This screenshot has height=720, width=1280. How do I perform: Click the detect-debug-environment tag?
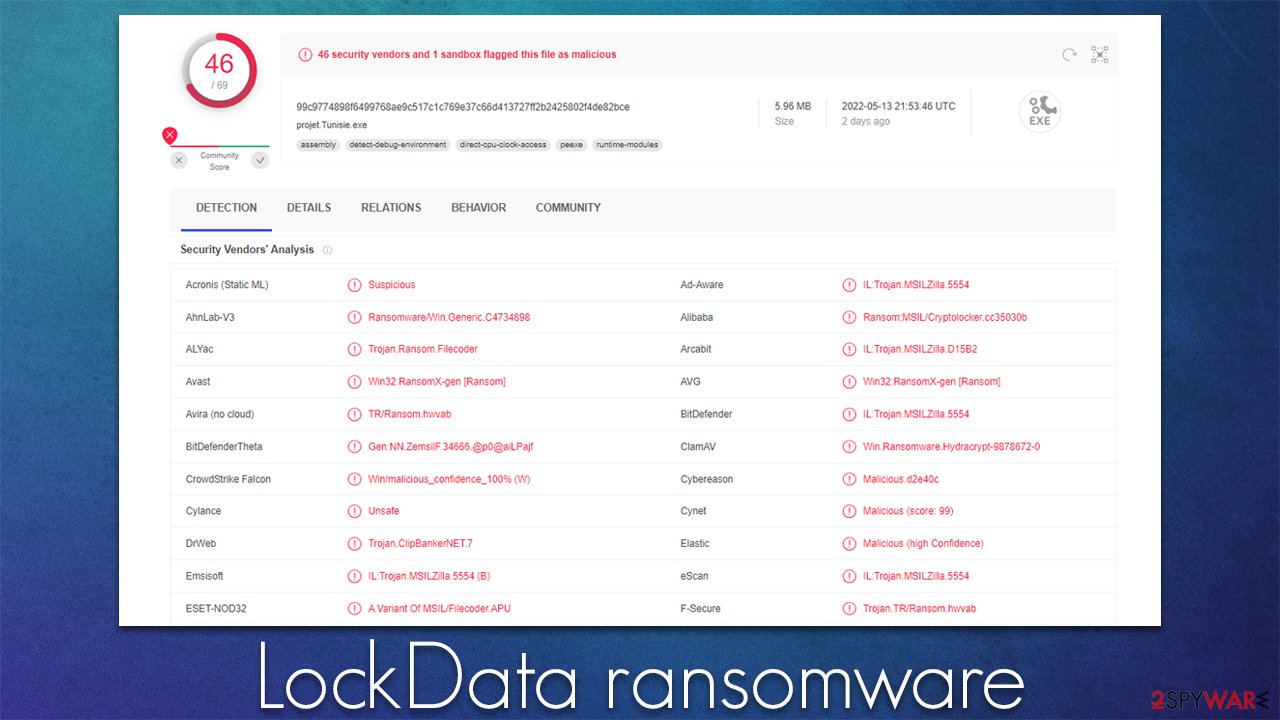pos(398,145)
